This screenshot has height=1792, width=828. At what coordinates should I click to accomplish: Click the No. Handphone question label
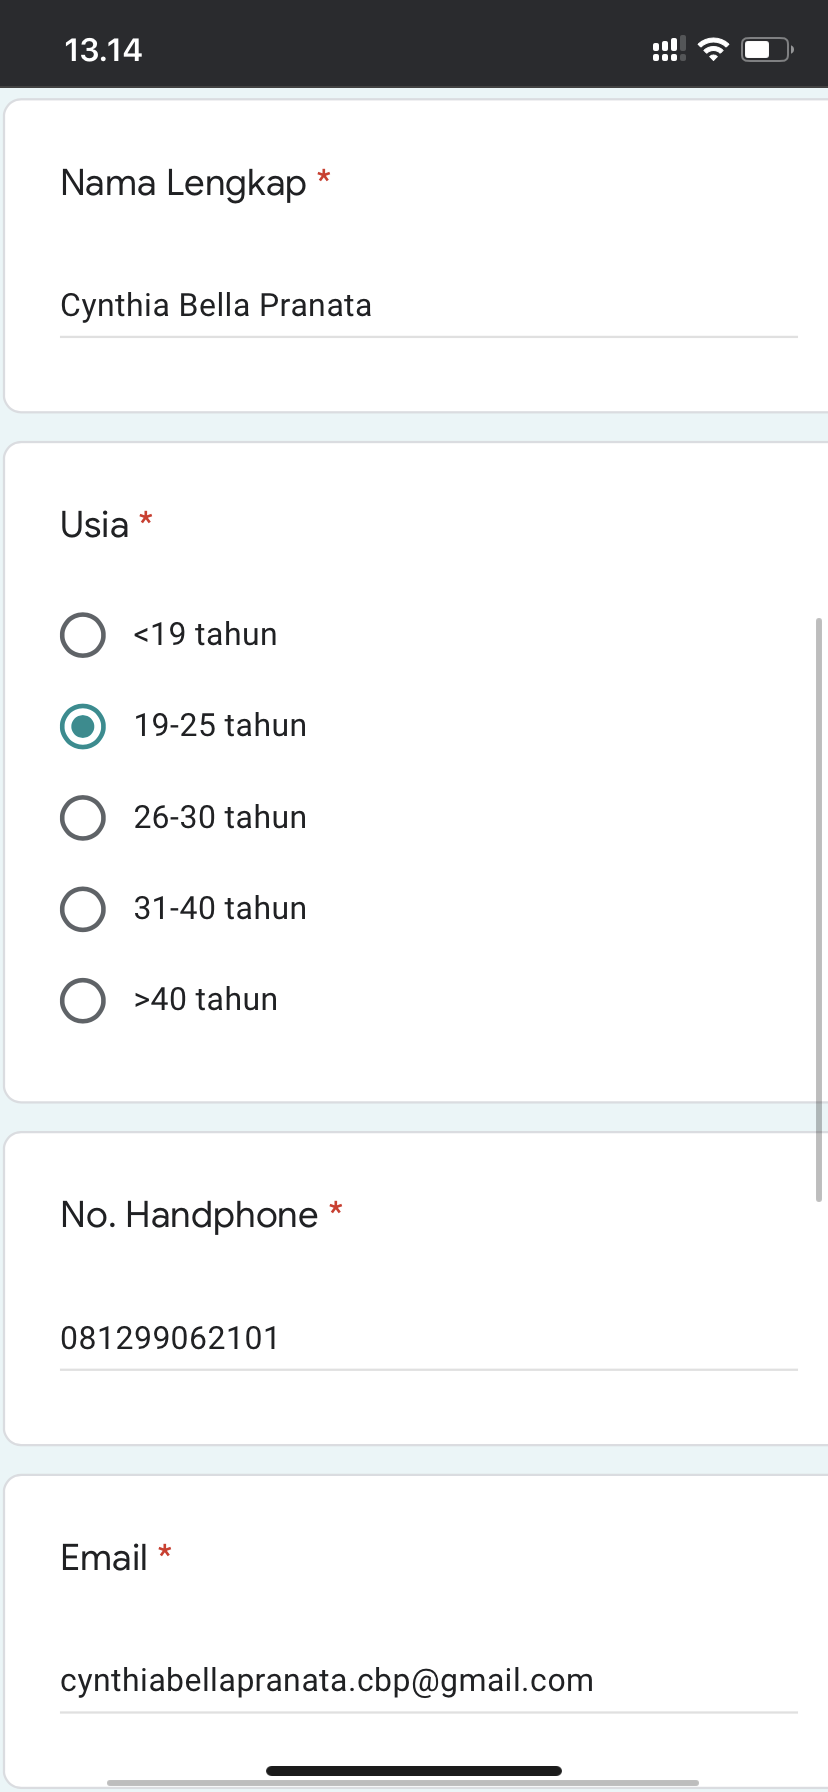190,1216
